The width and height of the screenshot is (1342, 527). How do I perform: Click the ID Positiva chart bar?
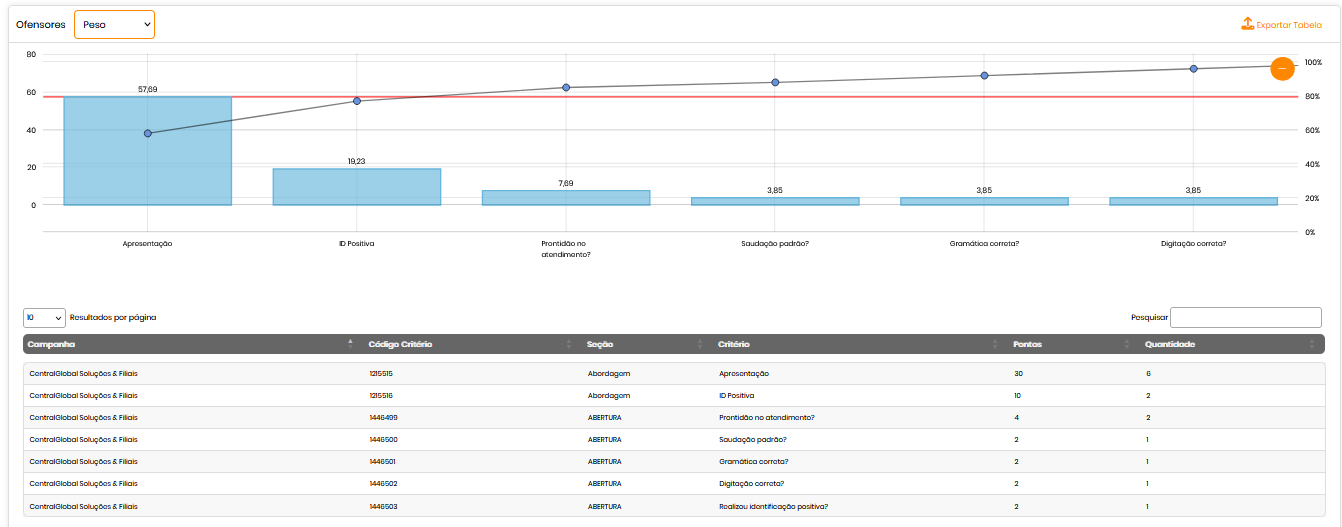pyautogui.click(x=356, y=187)
